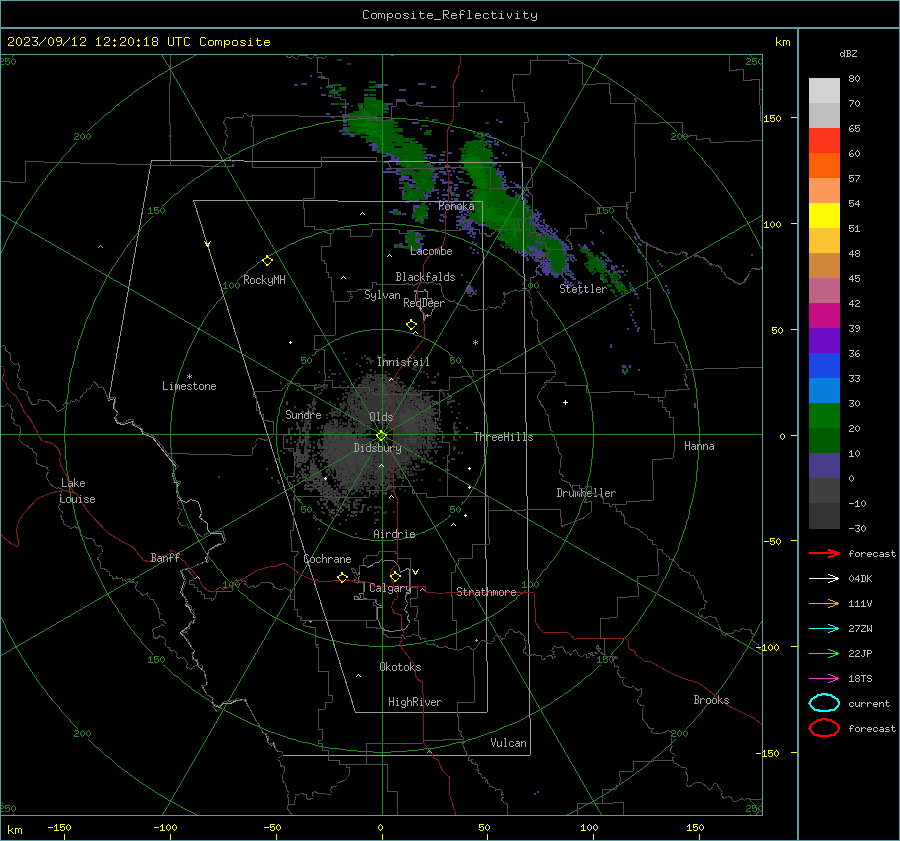Click the Didsbury city label
The height and width of the screenshot is (841, 900).
(377, 448)
